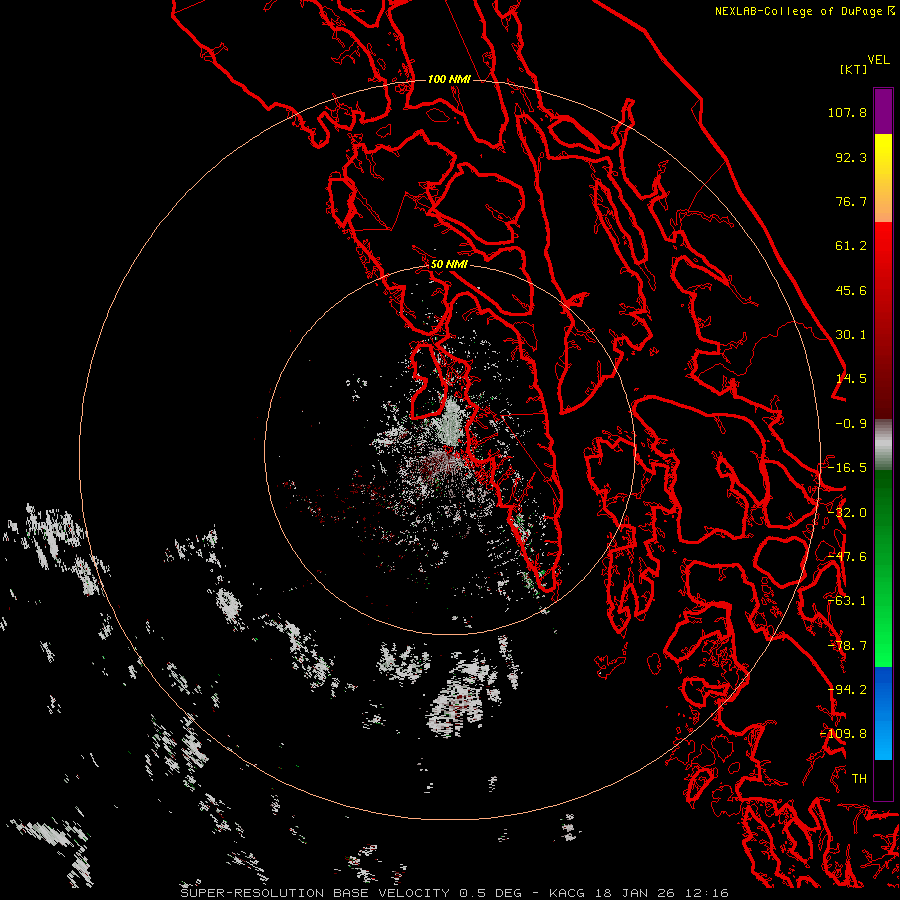Click the -47.6 value on velocity scale

click(x=847, y=557)
